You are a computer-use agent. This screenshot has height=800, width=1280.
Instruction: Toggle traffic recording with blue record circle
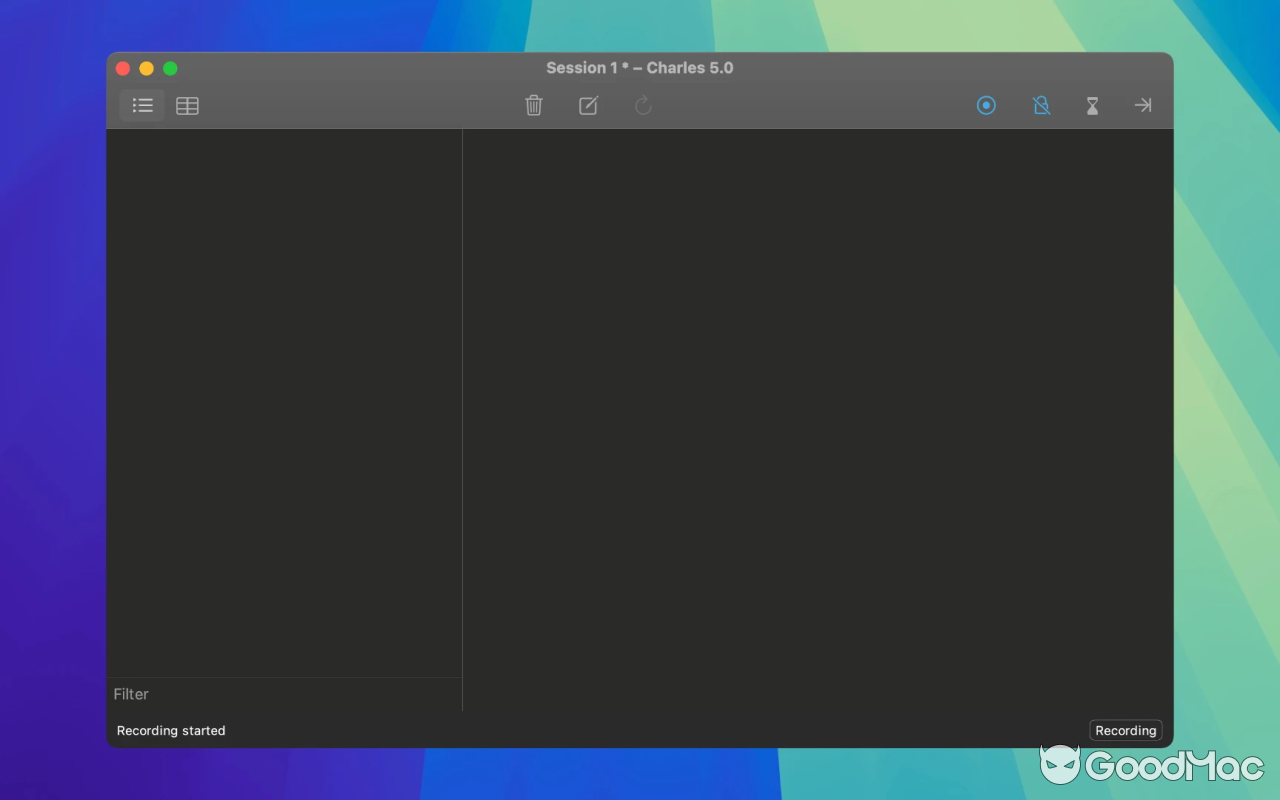click(x=986, y=105)
